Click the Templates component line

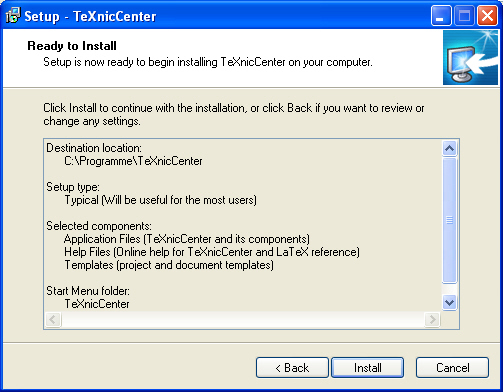point(169,265)
